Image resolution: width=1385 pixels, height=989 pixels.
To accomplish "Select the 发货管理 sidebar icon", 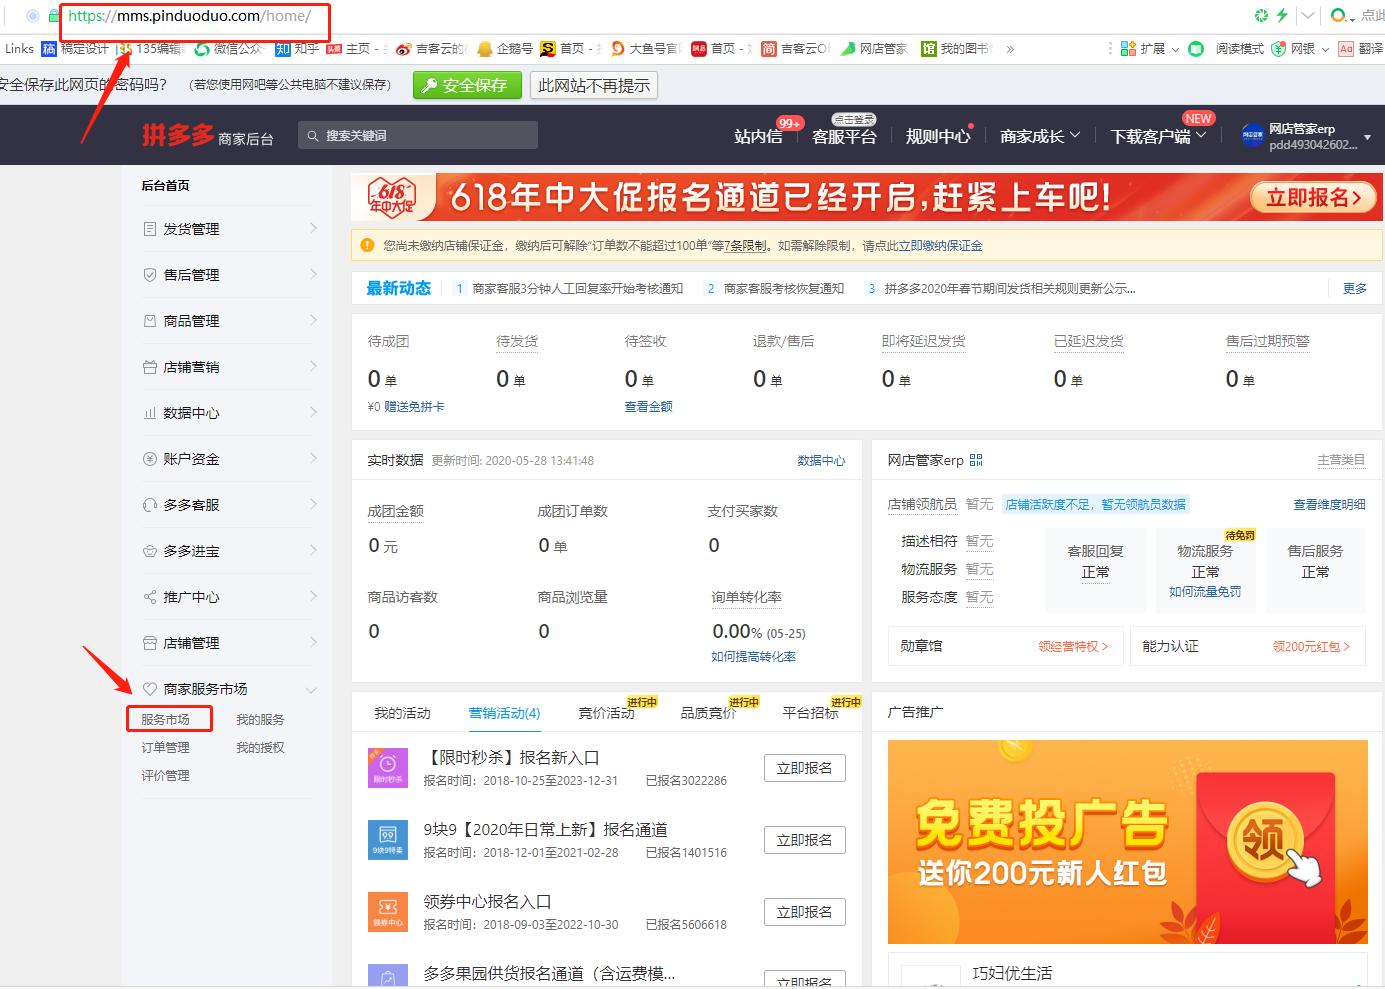I will (x=152, y=228).
